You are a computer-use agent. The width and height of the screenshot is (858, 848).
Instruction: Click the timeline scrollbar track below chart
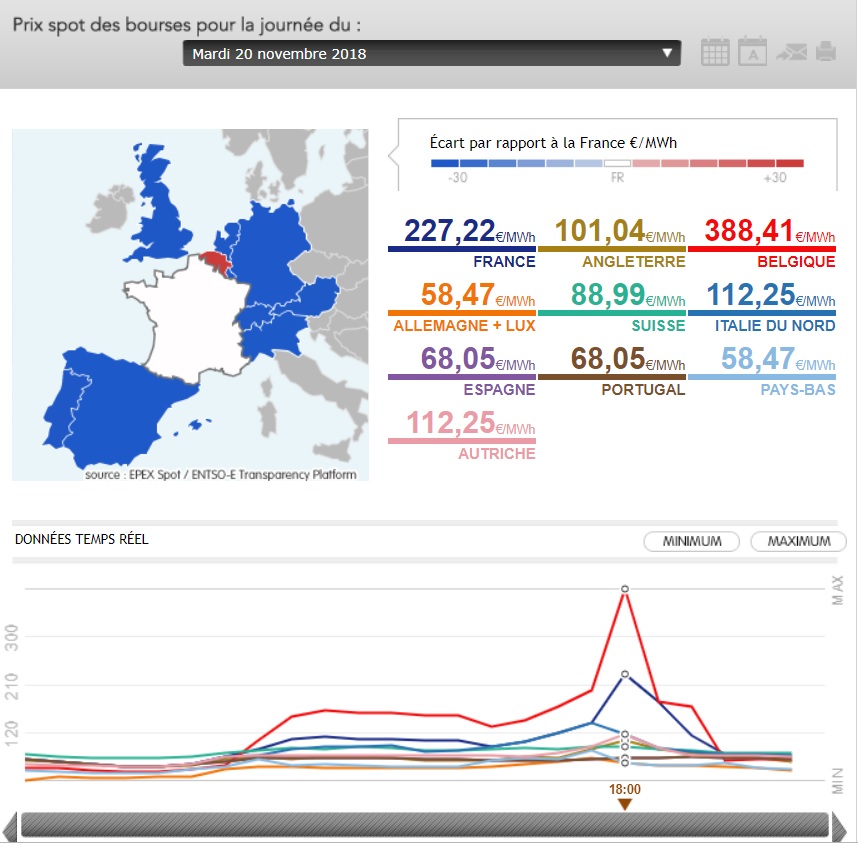(425, 825)
